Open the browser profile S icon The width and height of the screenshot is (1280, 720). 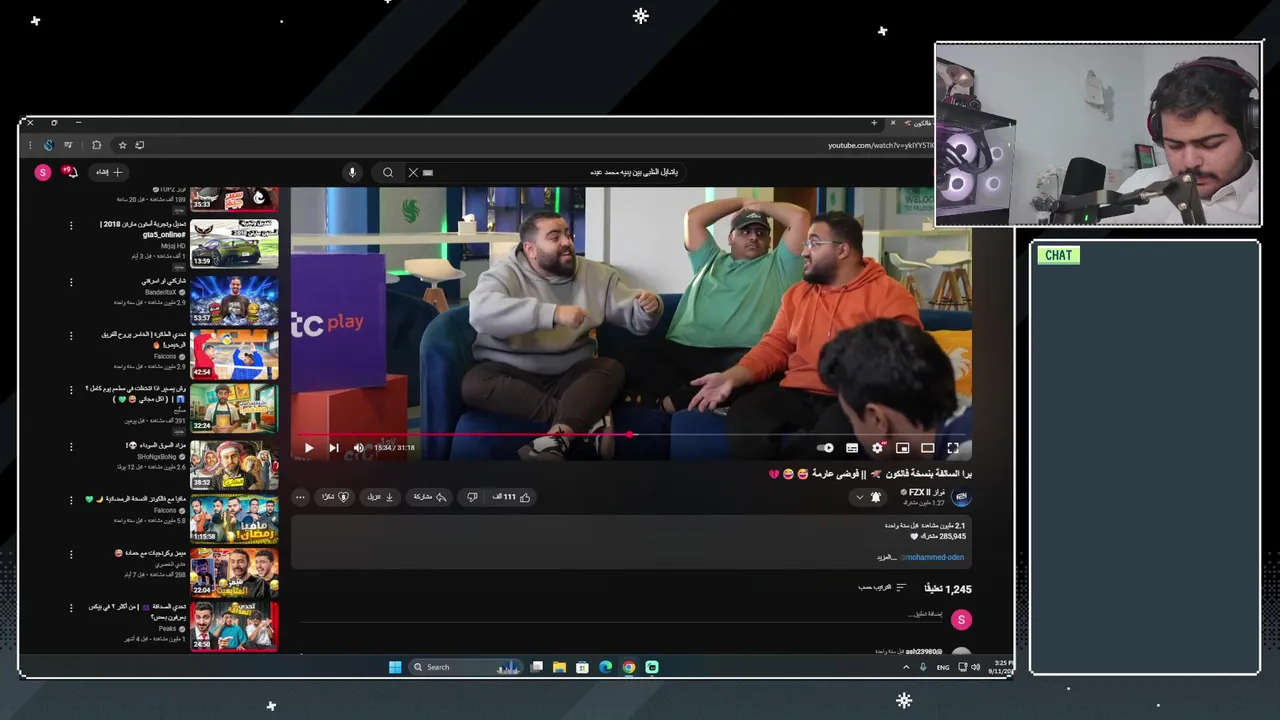[48, 145]
